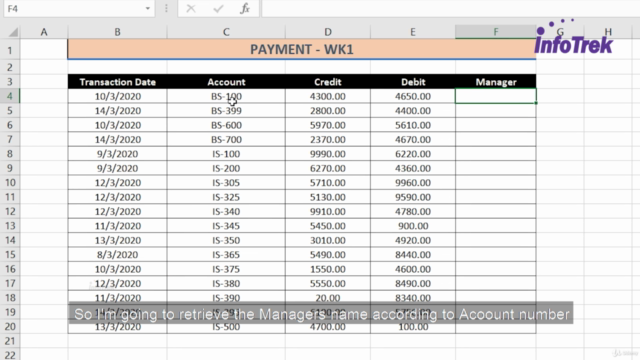The width and height of the screenshot is (640, 360).
Task: Click the Enter checkmark icon in formula bar
Action: pyautogui.click(x=218, y=8)
